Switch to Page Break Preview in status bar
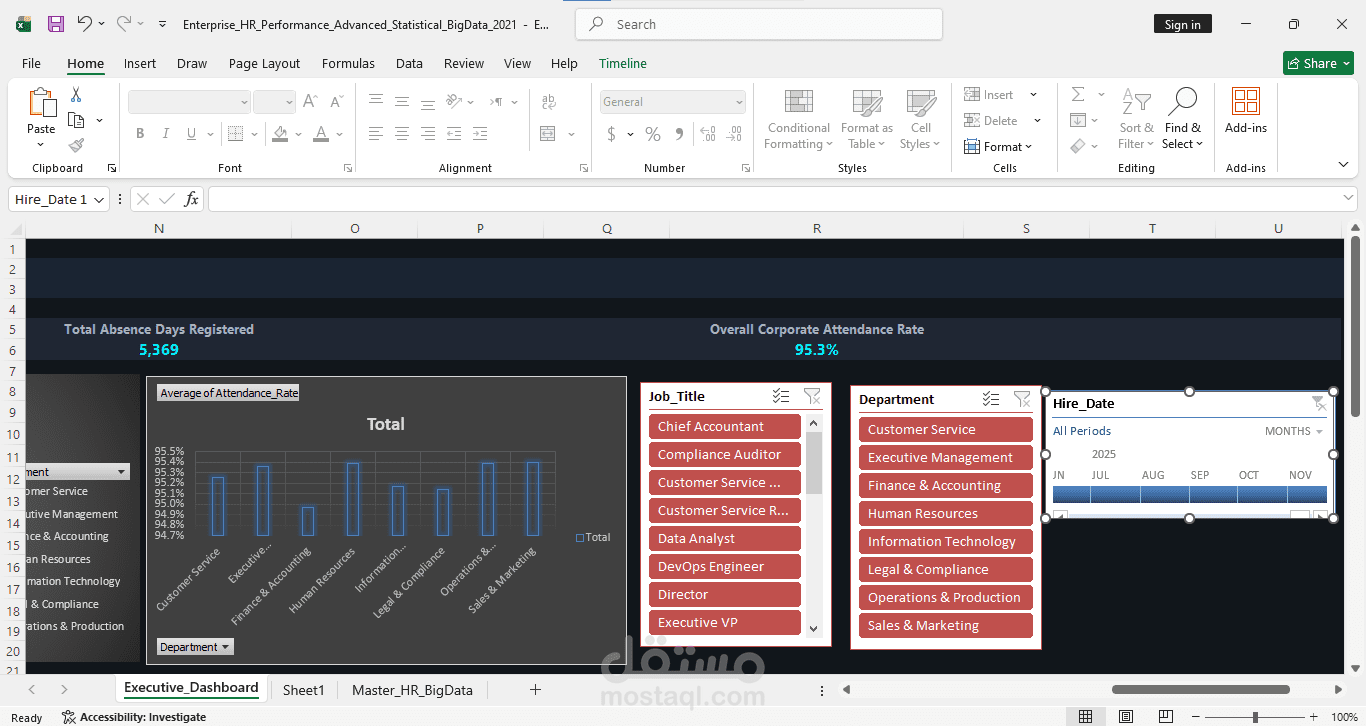 [1166, 717]
